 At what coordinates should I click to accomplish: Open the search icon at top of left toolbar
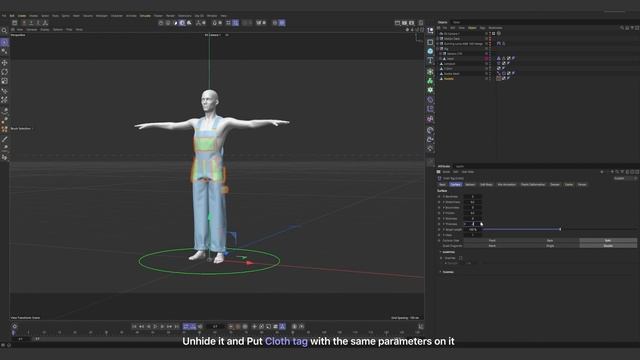click(4, 31)
